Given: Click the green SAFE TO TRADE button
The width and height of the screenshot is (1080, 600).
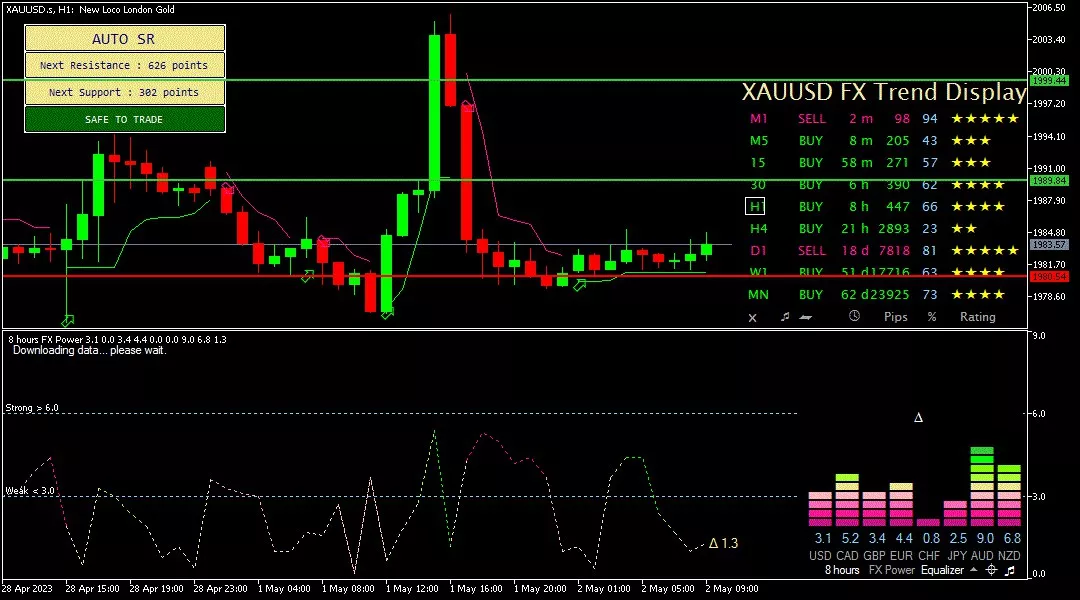Looking at the screenshot, I should [x=125, y=119].
